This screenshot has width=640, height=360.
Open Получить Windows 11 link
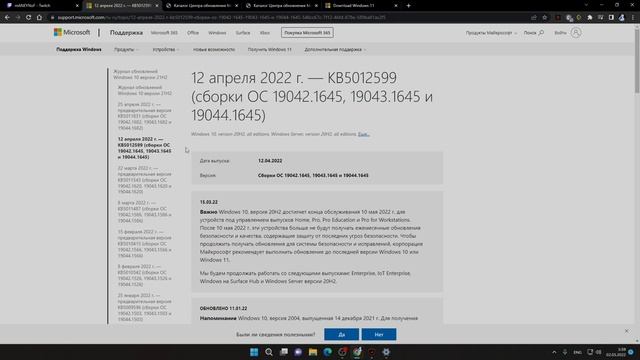[270, 49]
